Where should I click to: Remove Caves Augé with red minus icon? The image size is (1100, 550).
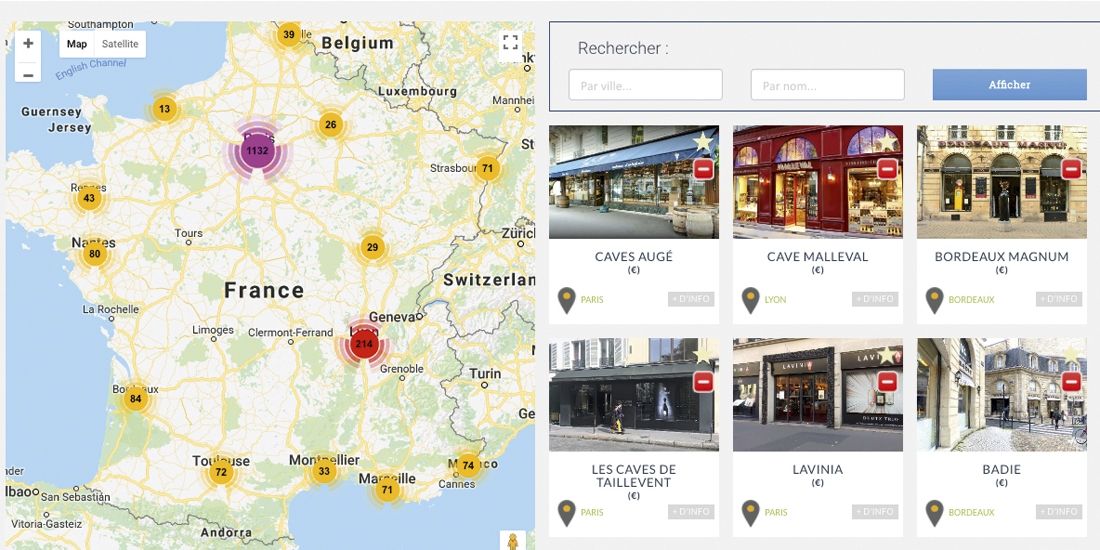tap(703, 169)
